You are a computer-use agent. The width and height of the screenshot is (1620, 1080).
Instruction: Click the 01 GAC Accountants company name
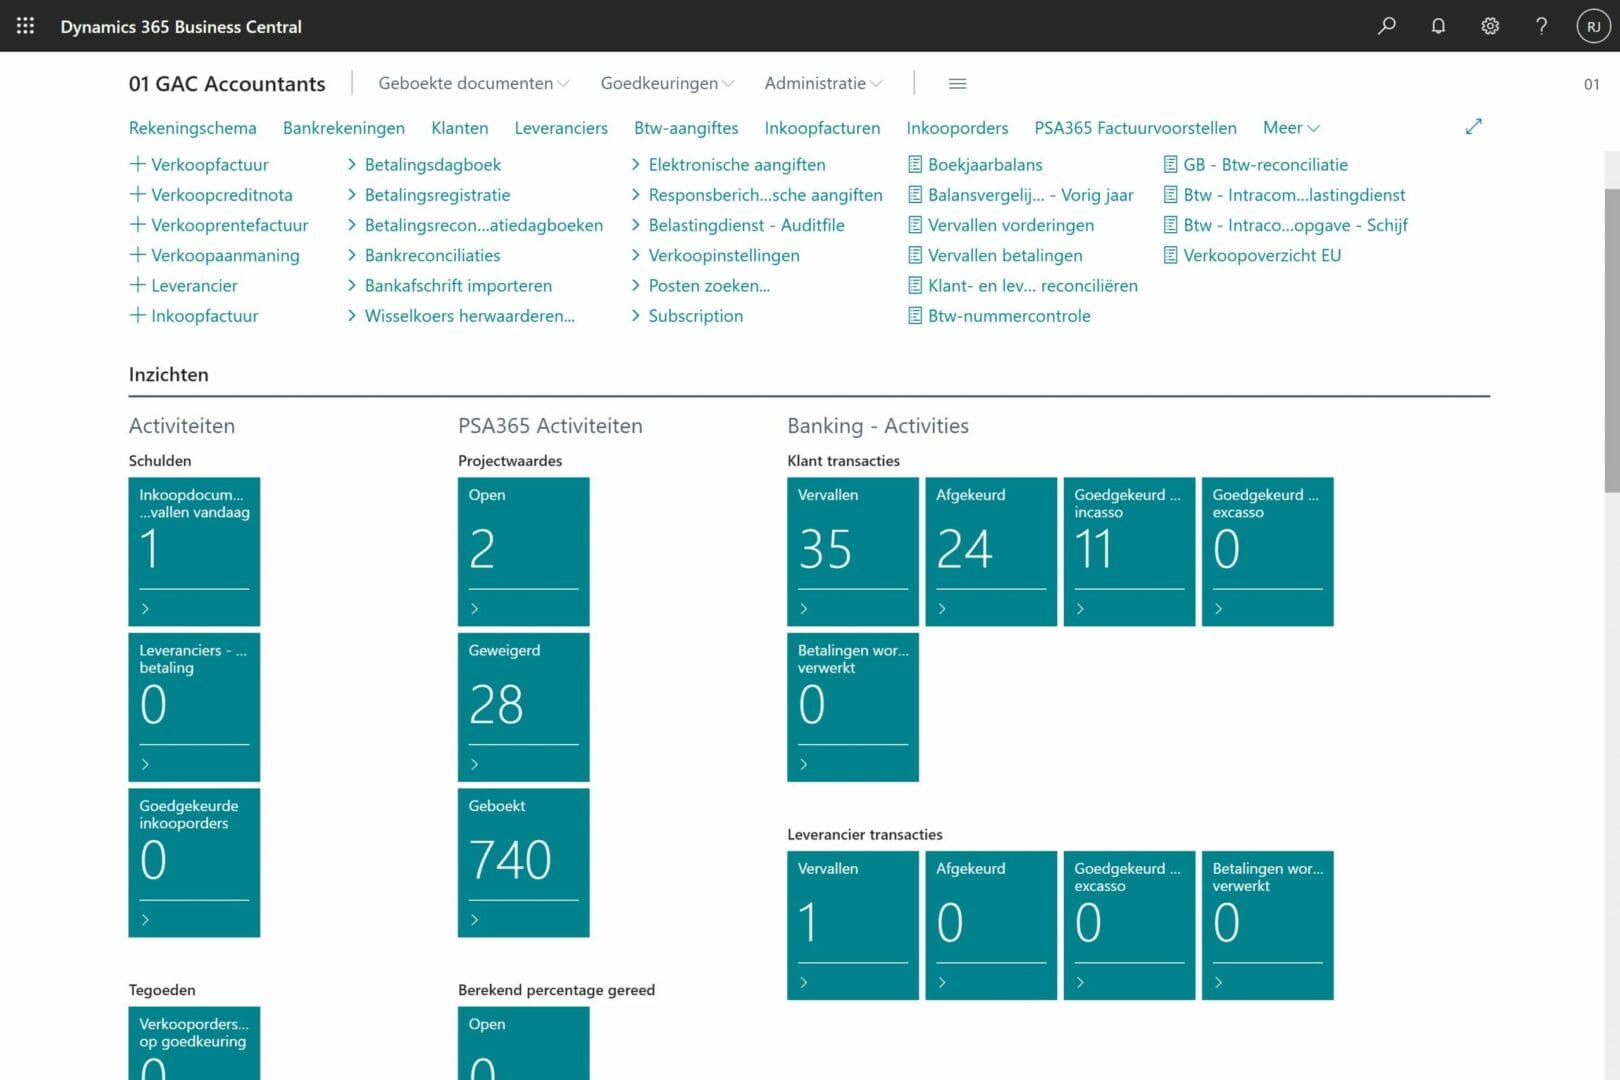(x=227, y=84)
